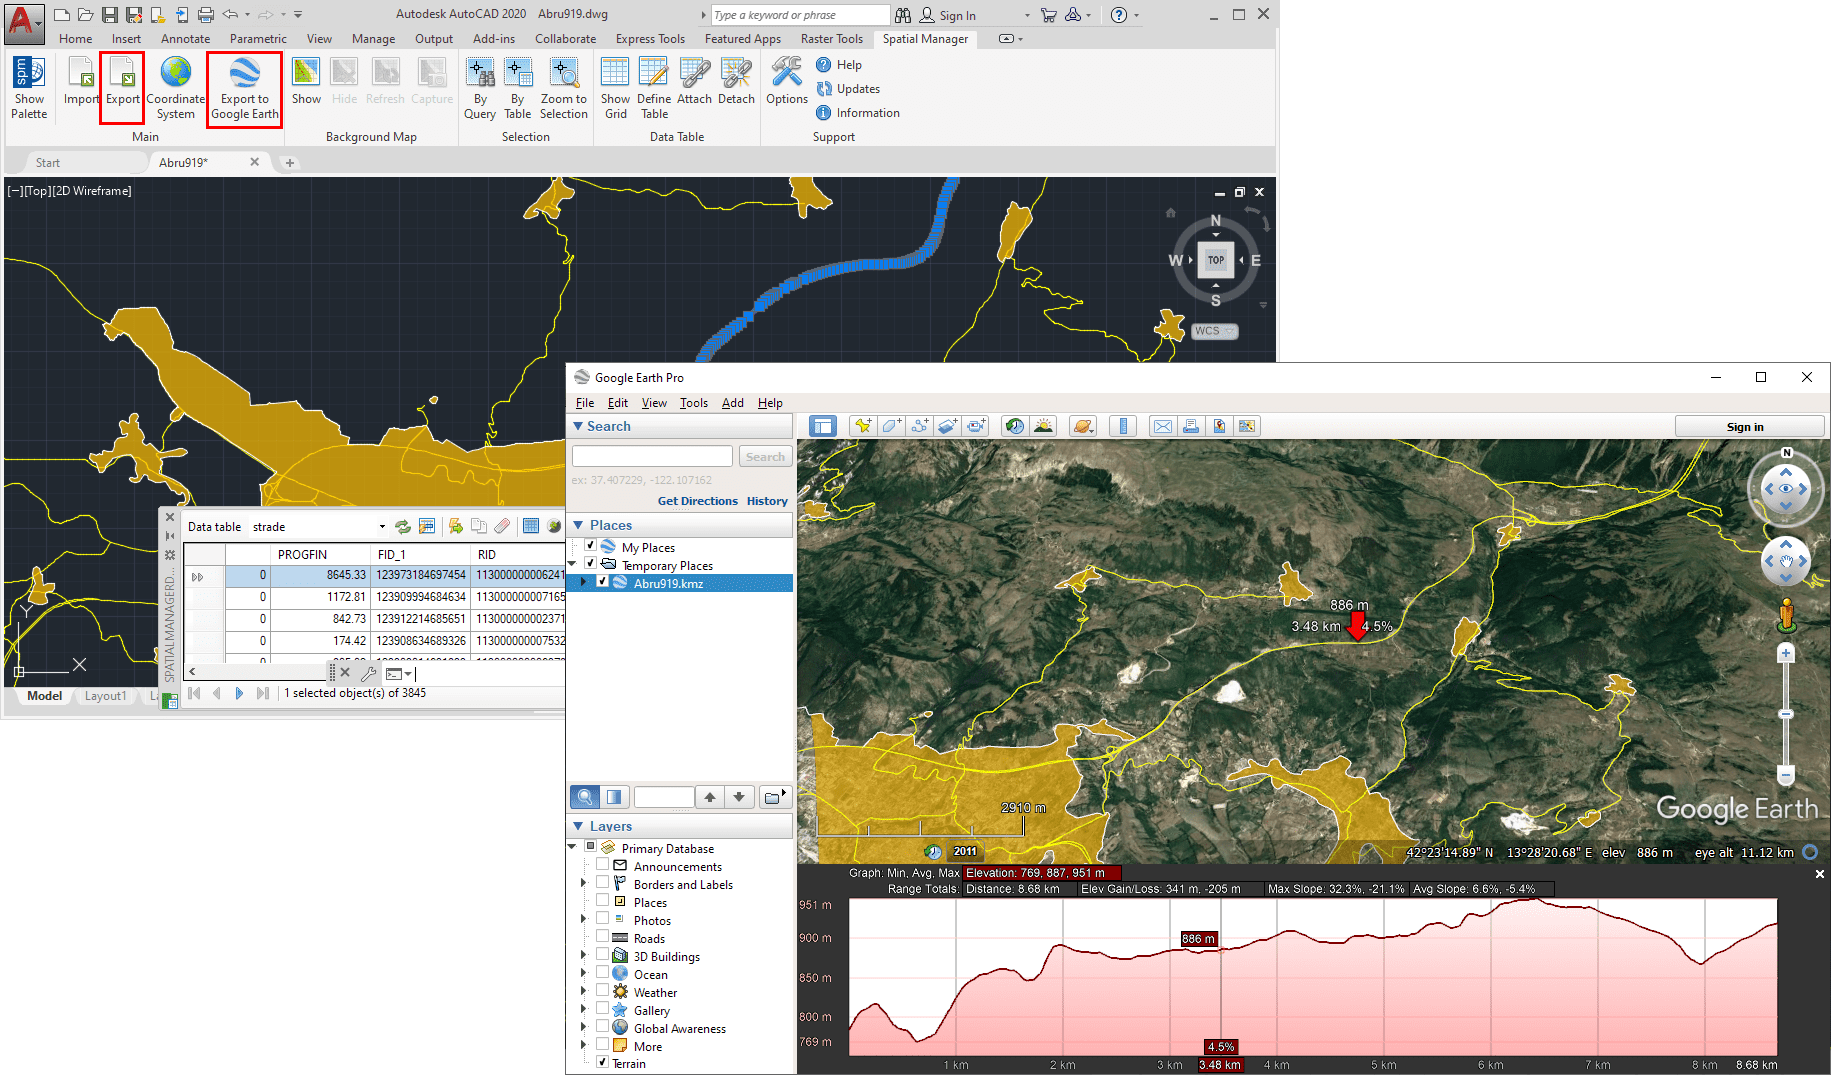This screenshot has height=1075, width=1831.
Task: Expand Global Awareness layer node
Action: click(584, 1028)
